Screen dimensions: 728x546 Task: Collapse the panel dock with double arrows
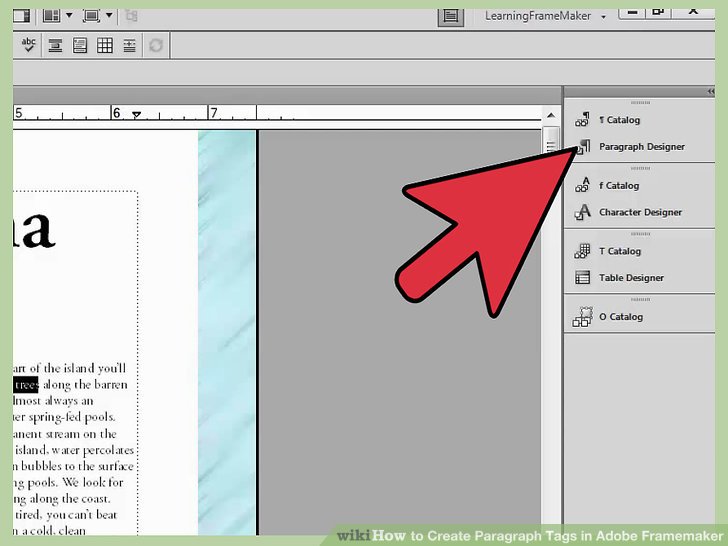pyautogui.click(x=710, y=91)
